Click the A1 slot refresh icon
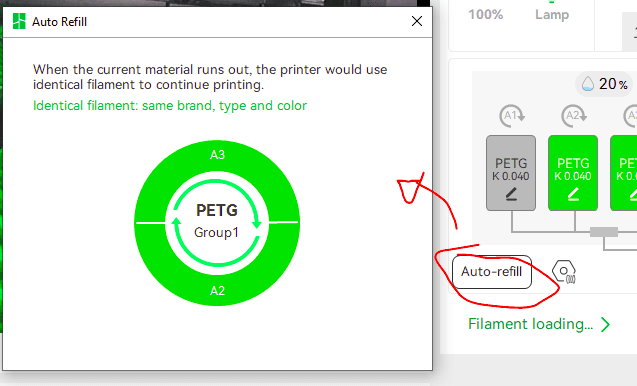Viewport: 637px width, 386px height. point(512,116)
